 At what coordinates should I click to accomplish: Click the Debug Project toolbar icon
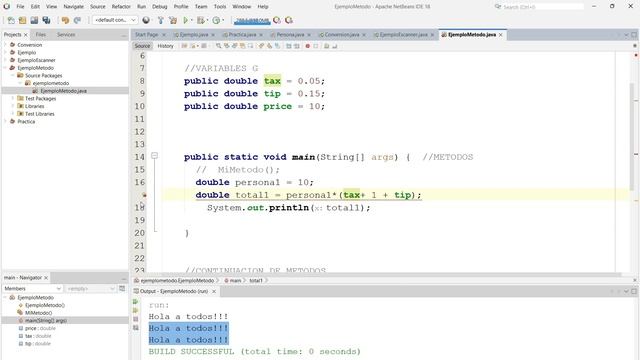(200, 20)
